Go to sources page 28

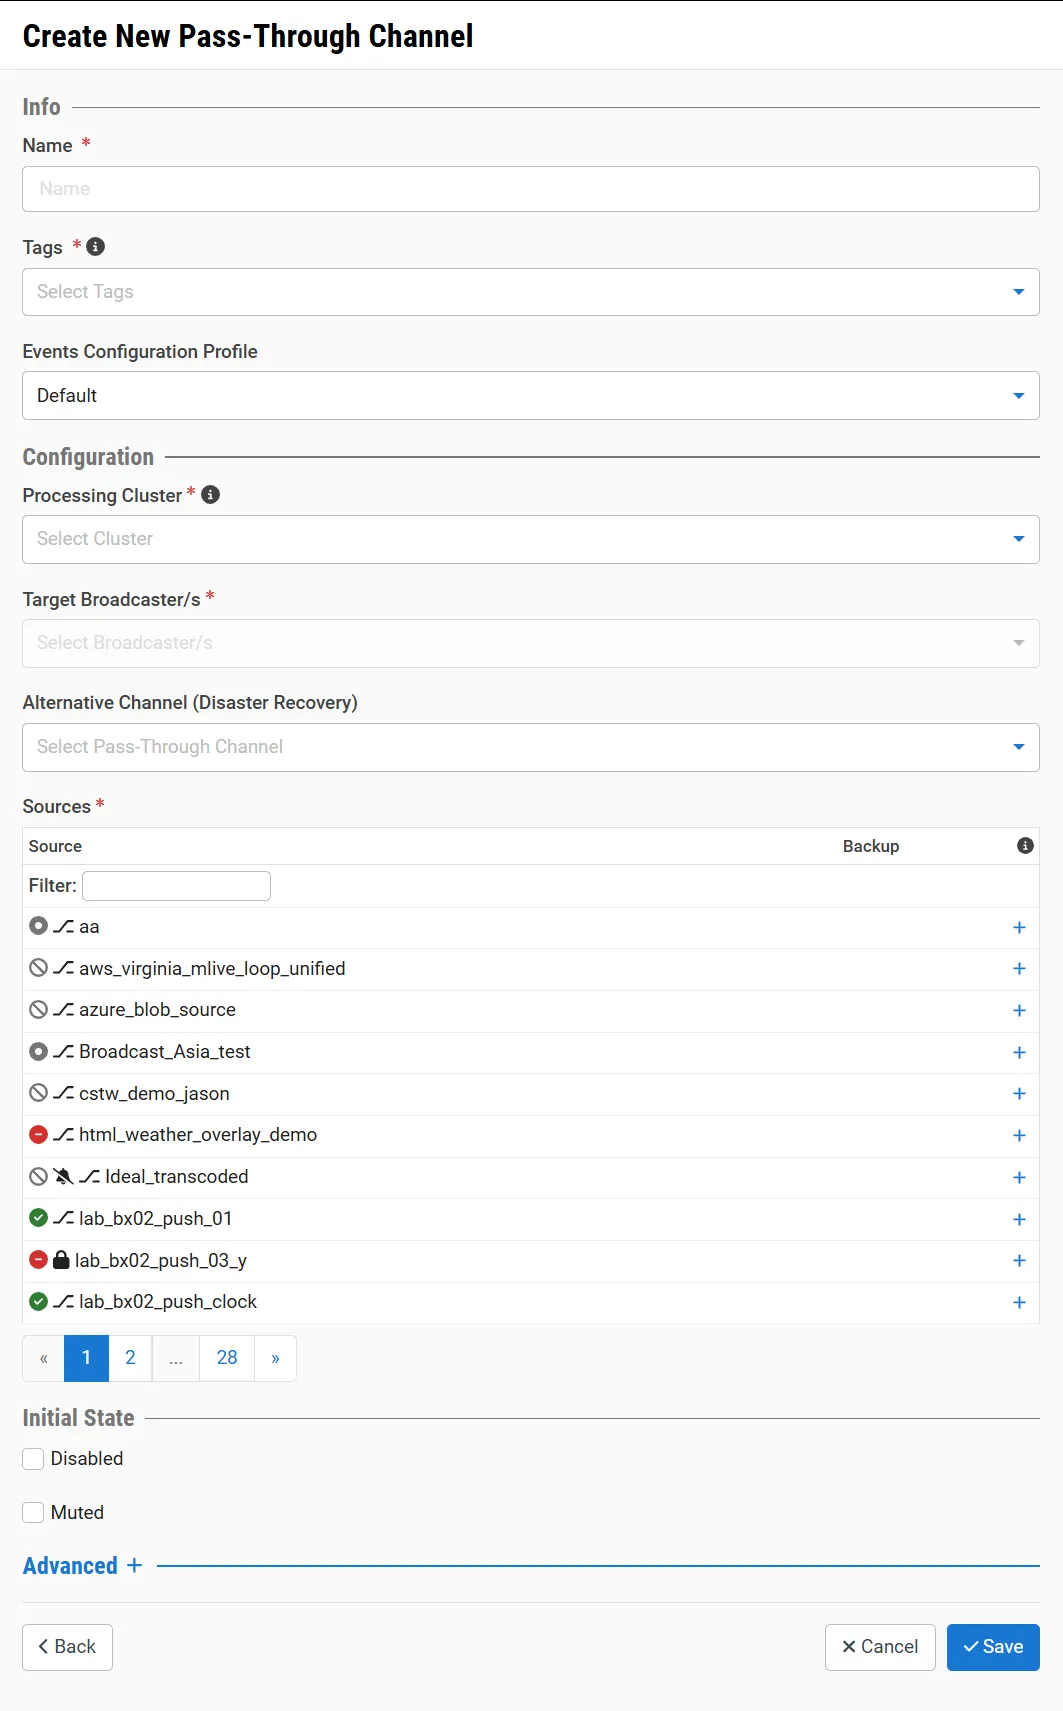pyautogui.click(x=227, y=1358)
